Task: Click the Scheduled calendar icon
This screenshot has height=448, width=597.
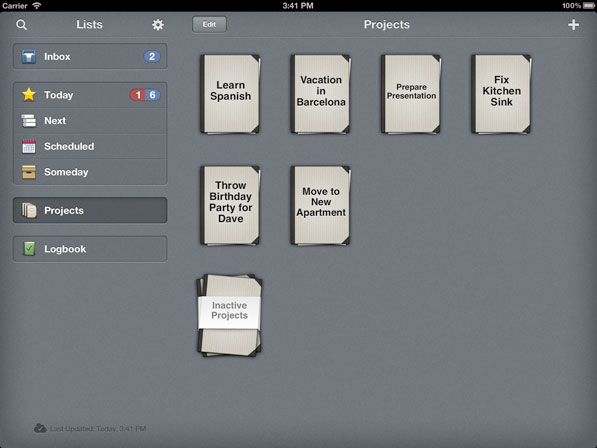Action: coord(29,146)
